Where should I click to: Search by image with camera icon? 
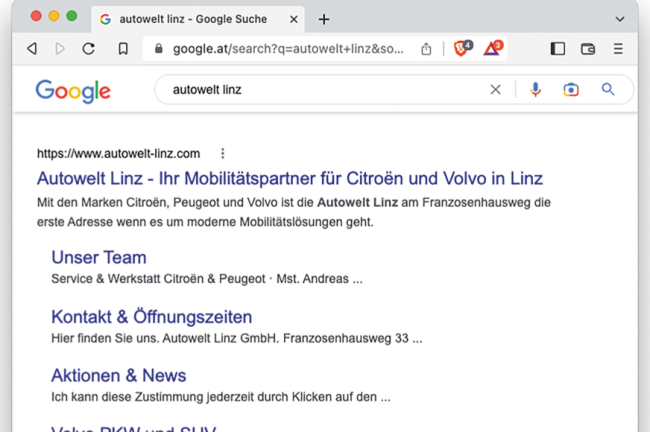[x=571, y=90]
